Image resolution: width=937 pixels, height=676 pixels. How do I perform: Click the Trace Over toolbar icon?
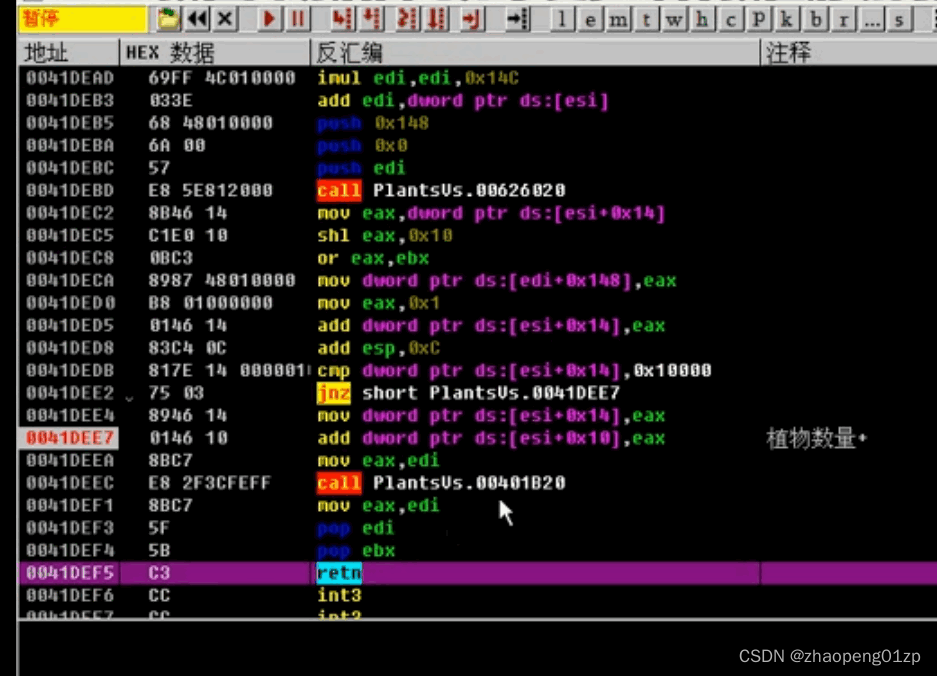pyautogui.click(x=437, y=19)
